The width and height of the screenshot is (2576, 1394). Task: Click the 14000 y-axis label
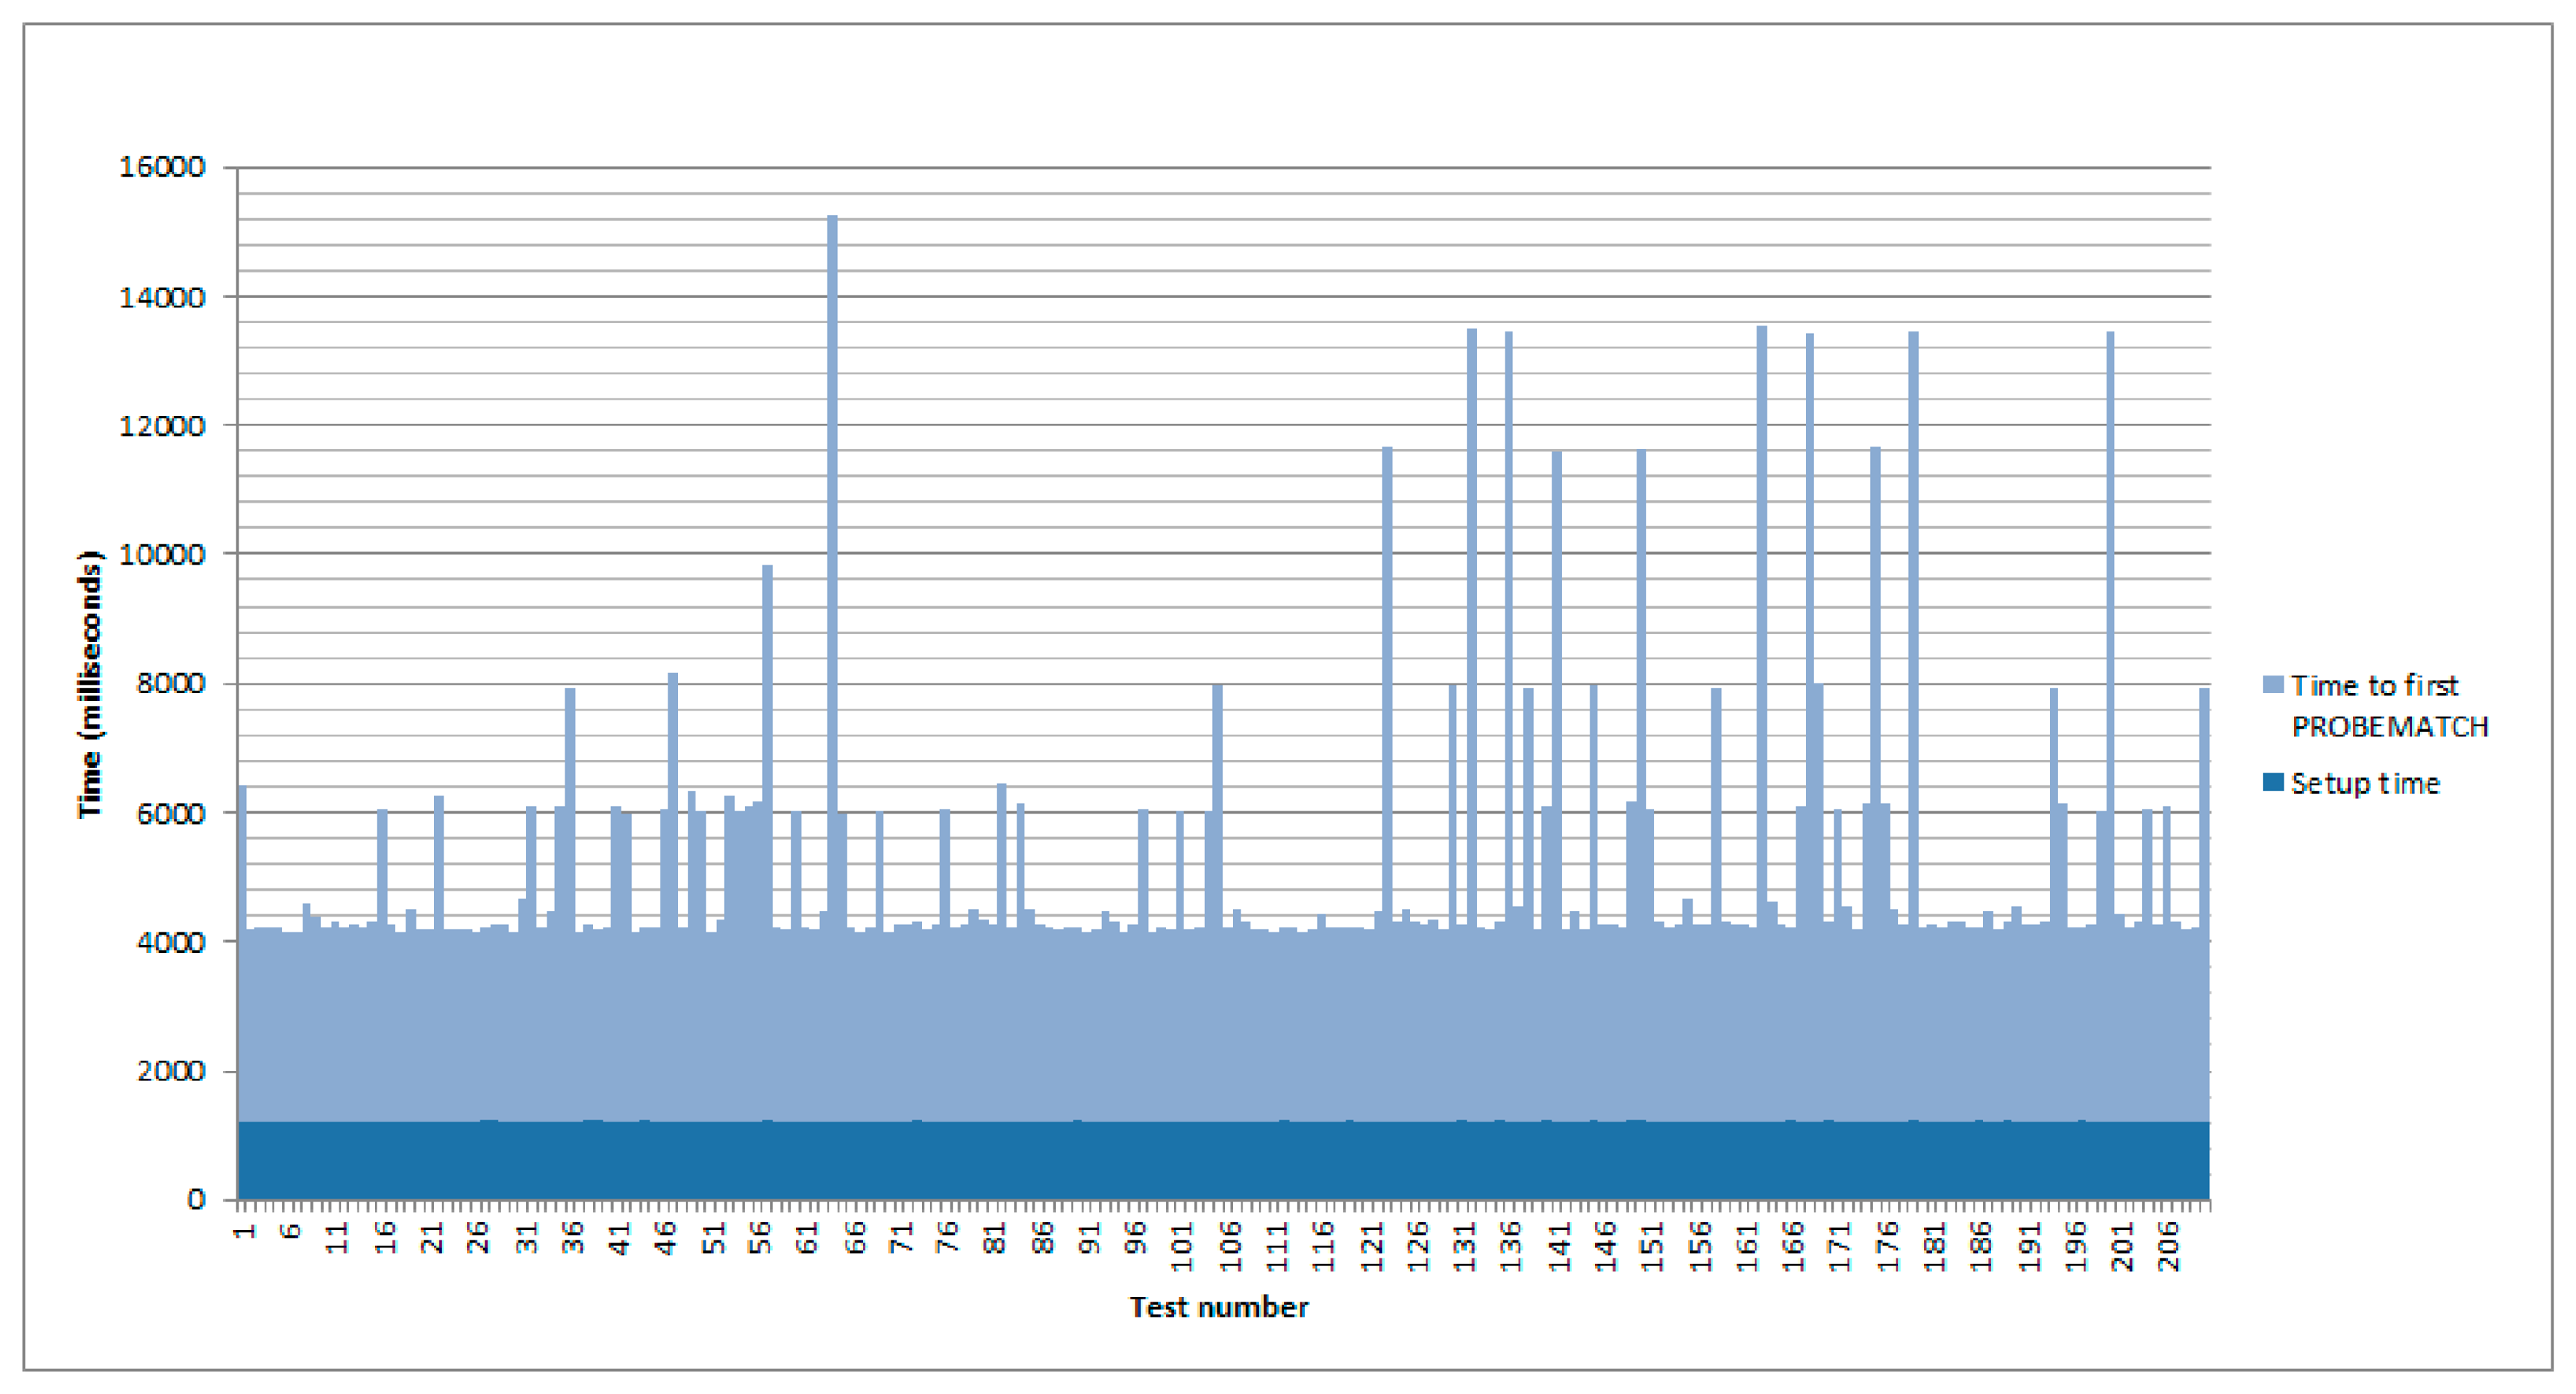(162, 297)
